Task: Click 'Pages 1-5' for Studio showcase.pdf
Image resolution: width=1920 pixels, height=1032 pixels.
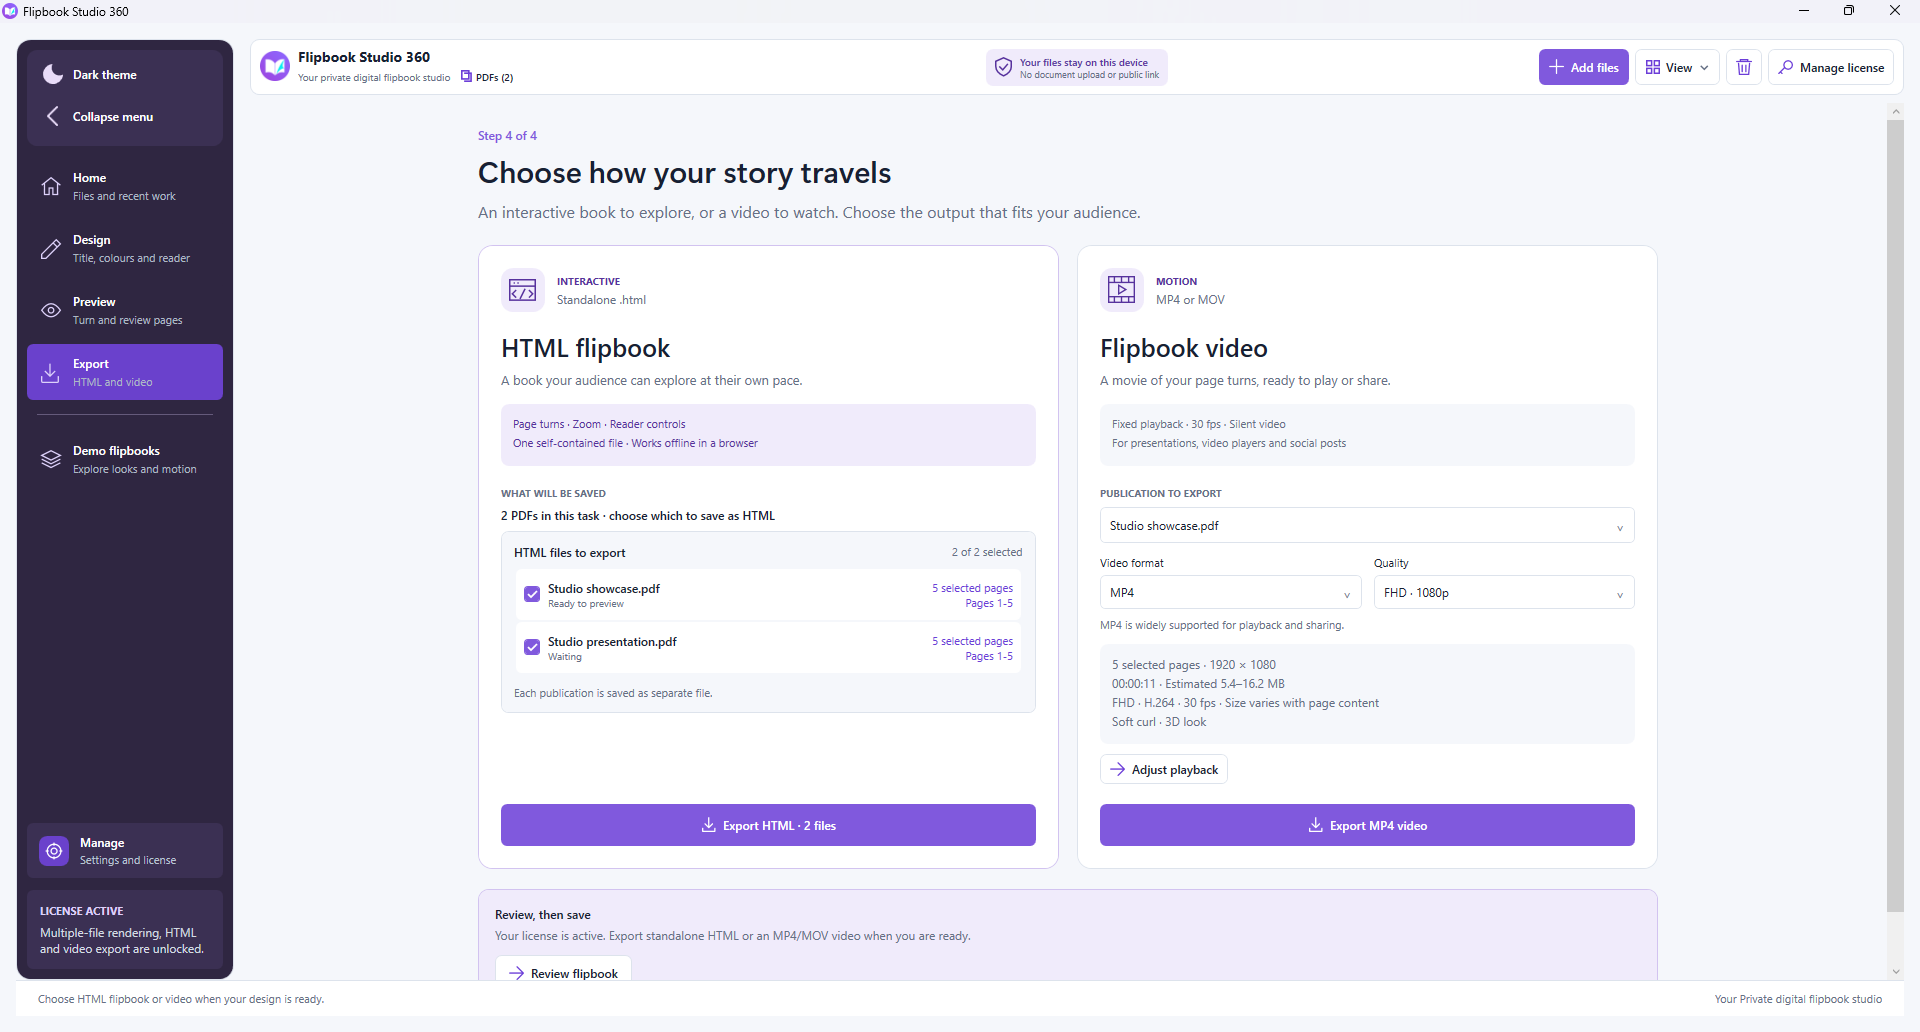Action: [x=989, y=603]
